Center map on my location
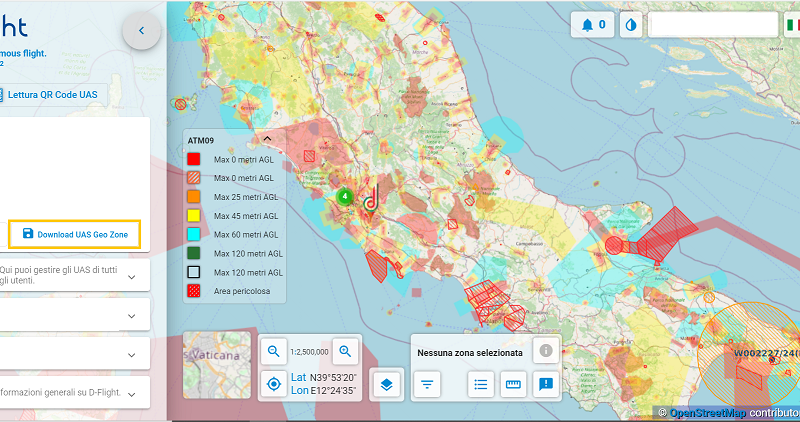The width and height of the screenshot is (800, 422). (x=273, y=384)
